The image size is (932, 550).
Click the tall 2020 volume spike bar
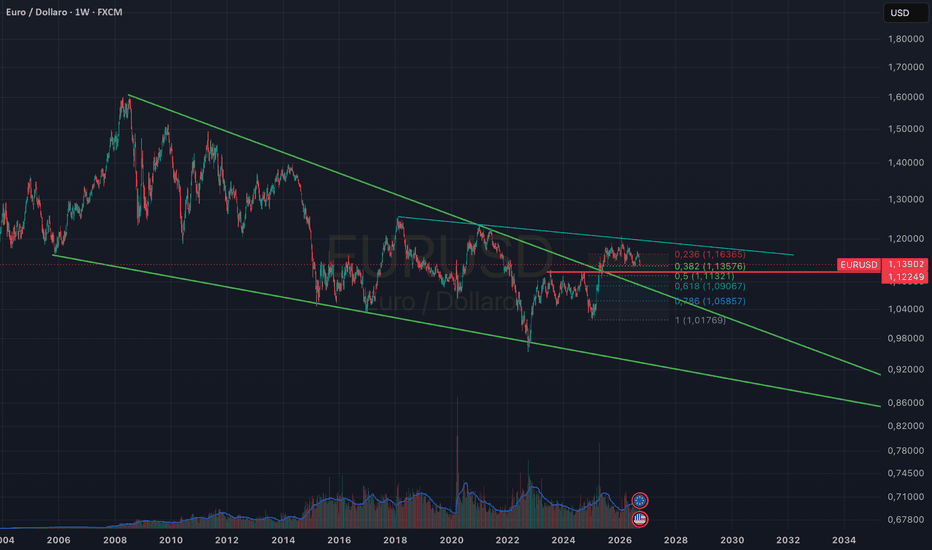(457, 462)
